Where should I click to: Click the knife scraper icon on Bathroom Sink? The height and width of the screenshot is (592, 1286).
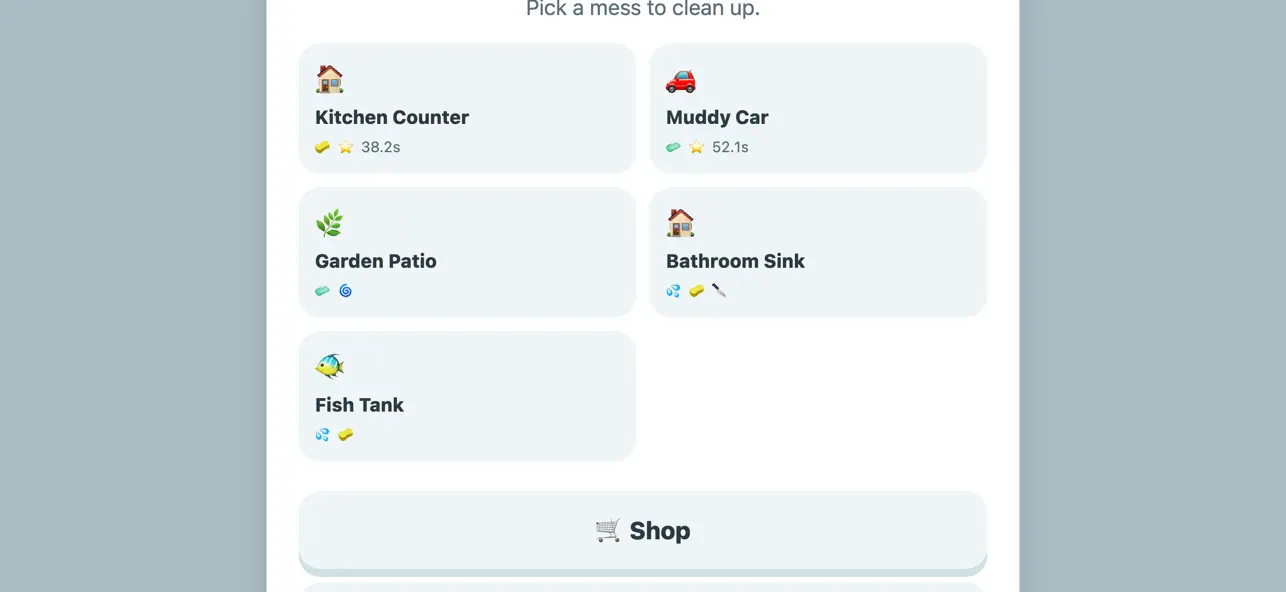click(x=719, y=291)
